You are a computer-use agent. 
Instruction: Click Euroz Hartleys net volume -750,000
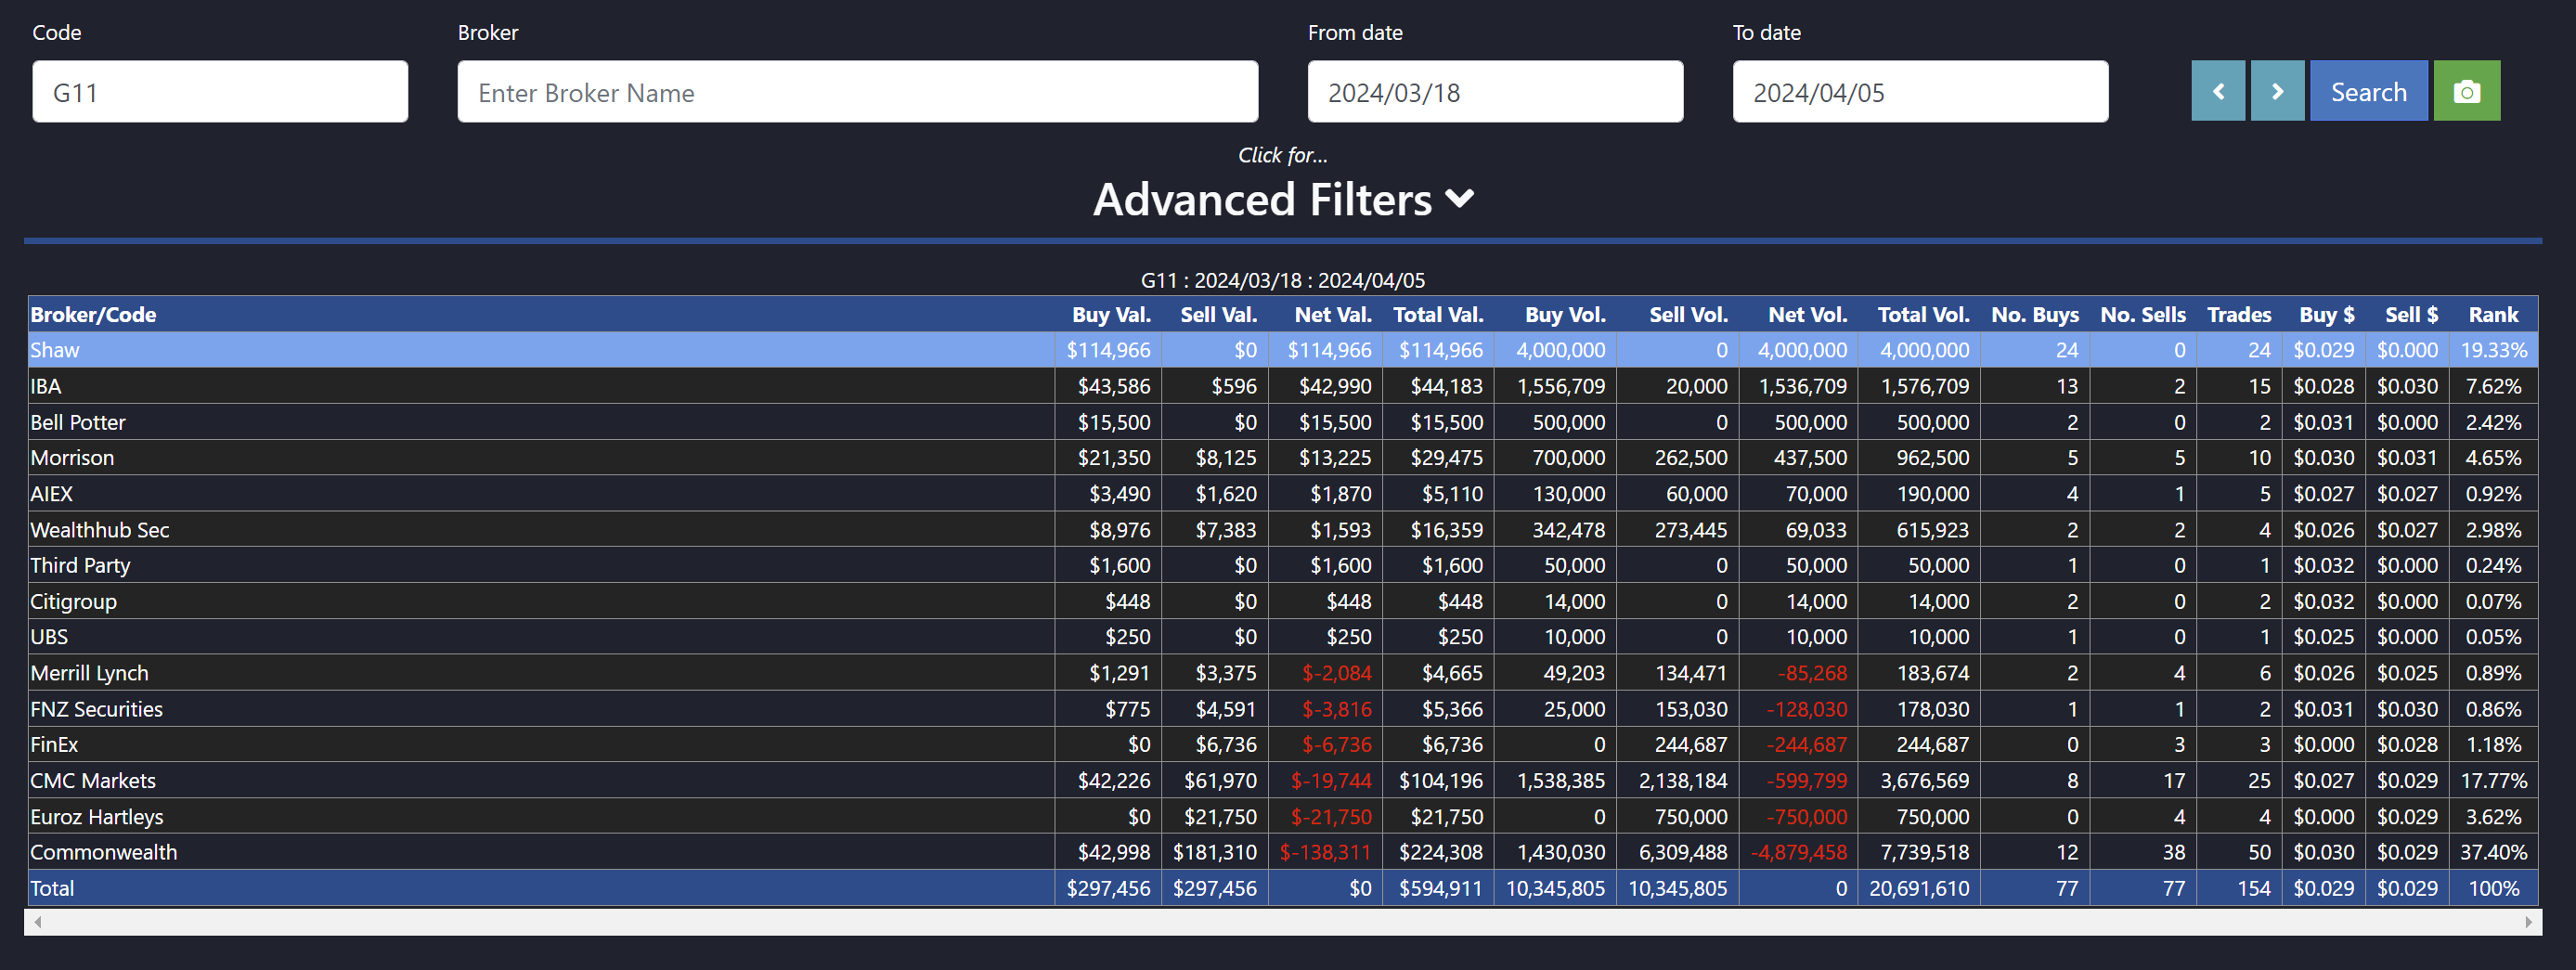pos(1806,816)
